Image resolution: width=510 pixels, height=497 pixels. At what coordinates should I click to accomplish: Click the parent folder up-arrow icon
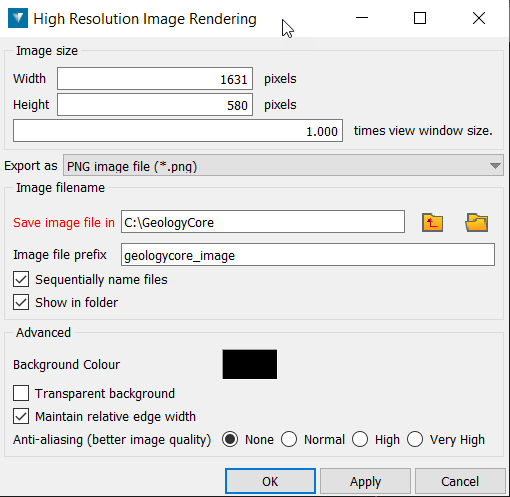(432, 222)
